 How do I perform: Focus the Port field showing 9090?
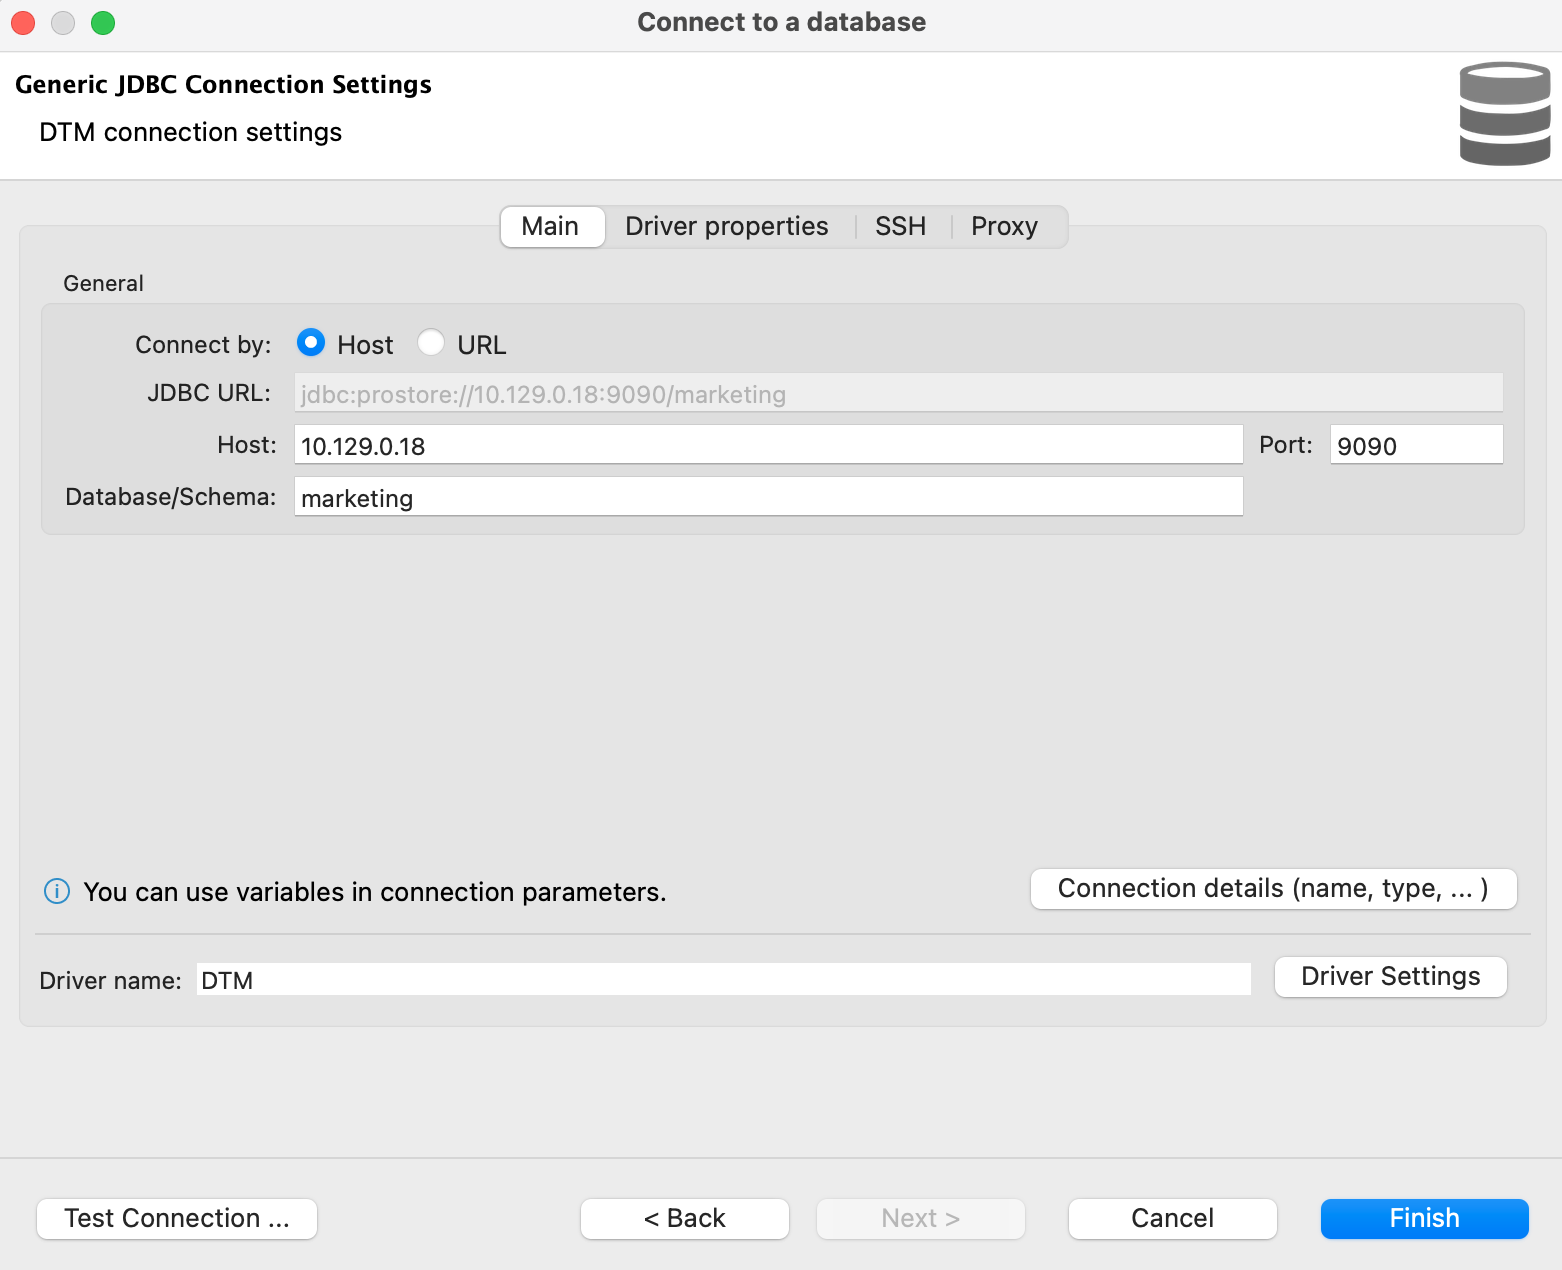(1415, 445)
